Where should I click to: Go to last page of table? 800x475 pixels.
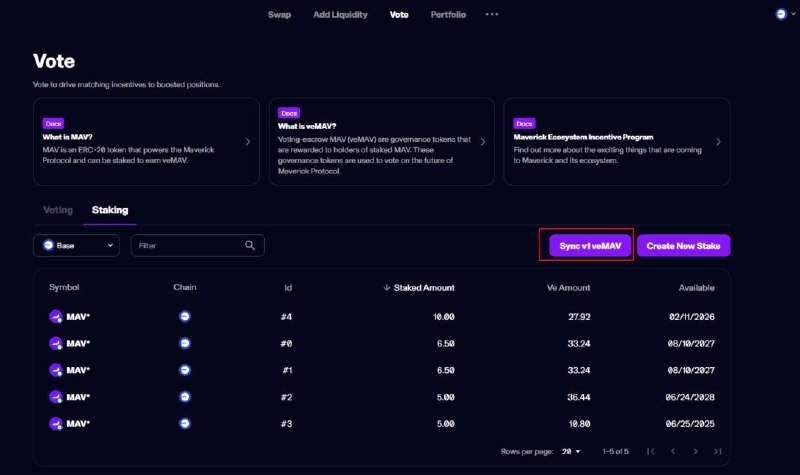pos(718,451)
